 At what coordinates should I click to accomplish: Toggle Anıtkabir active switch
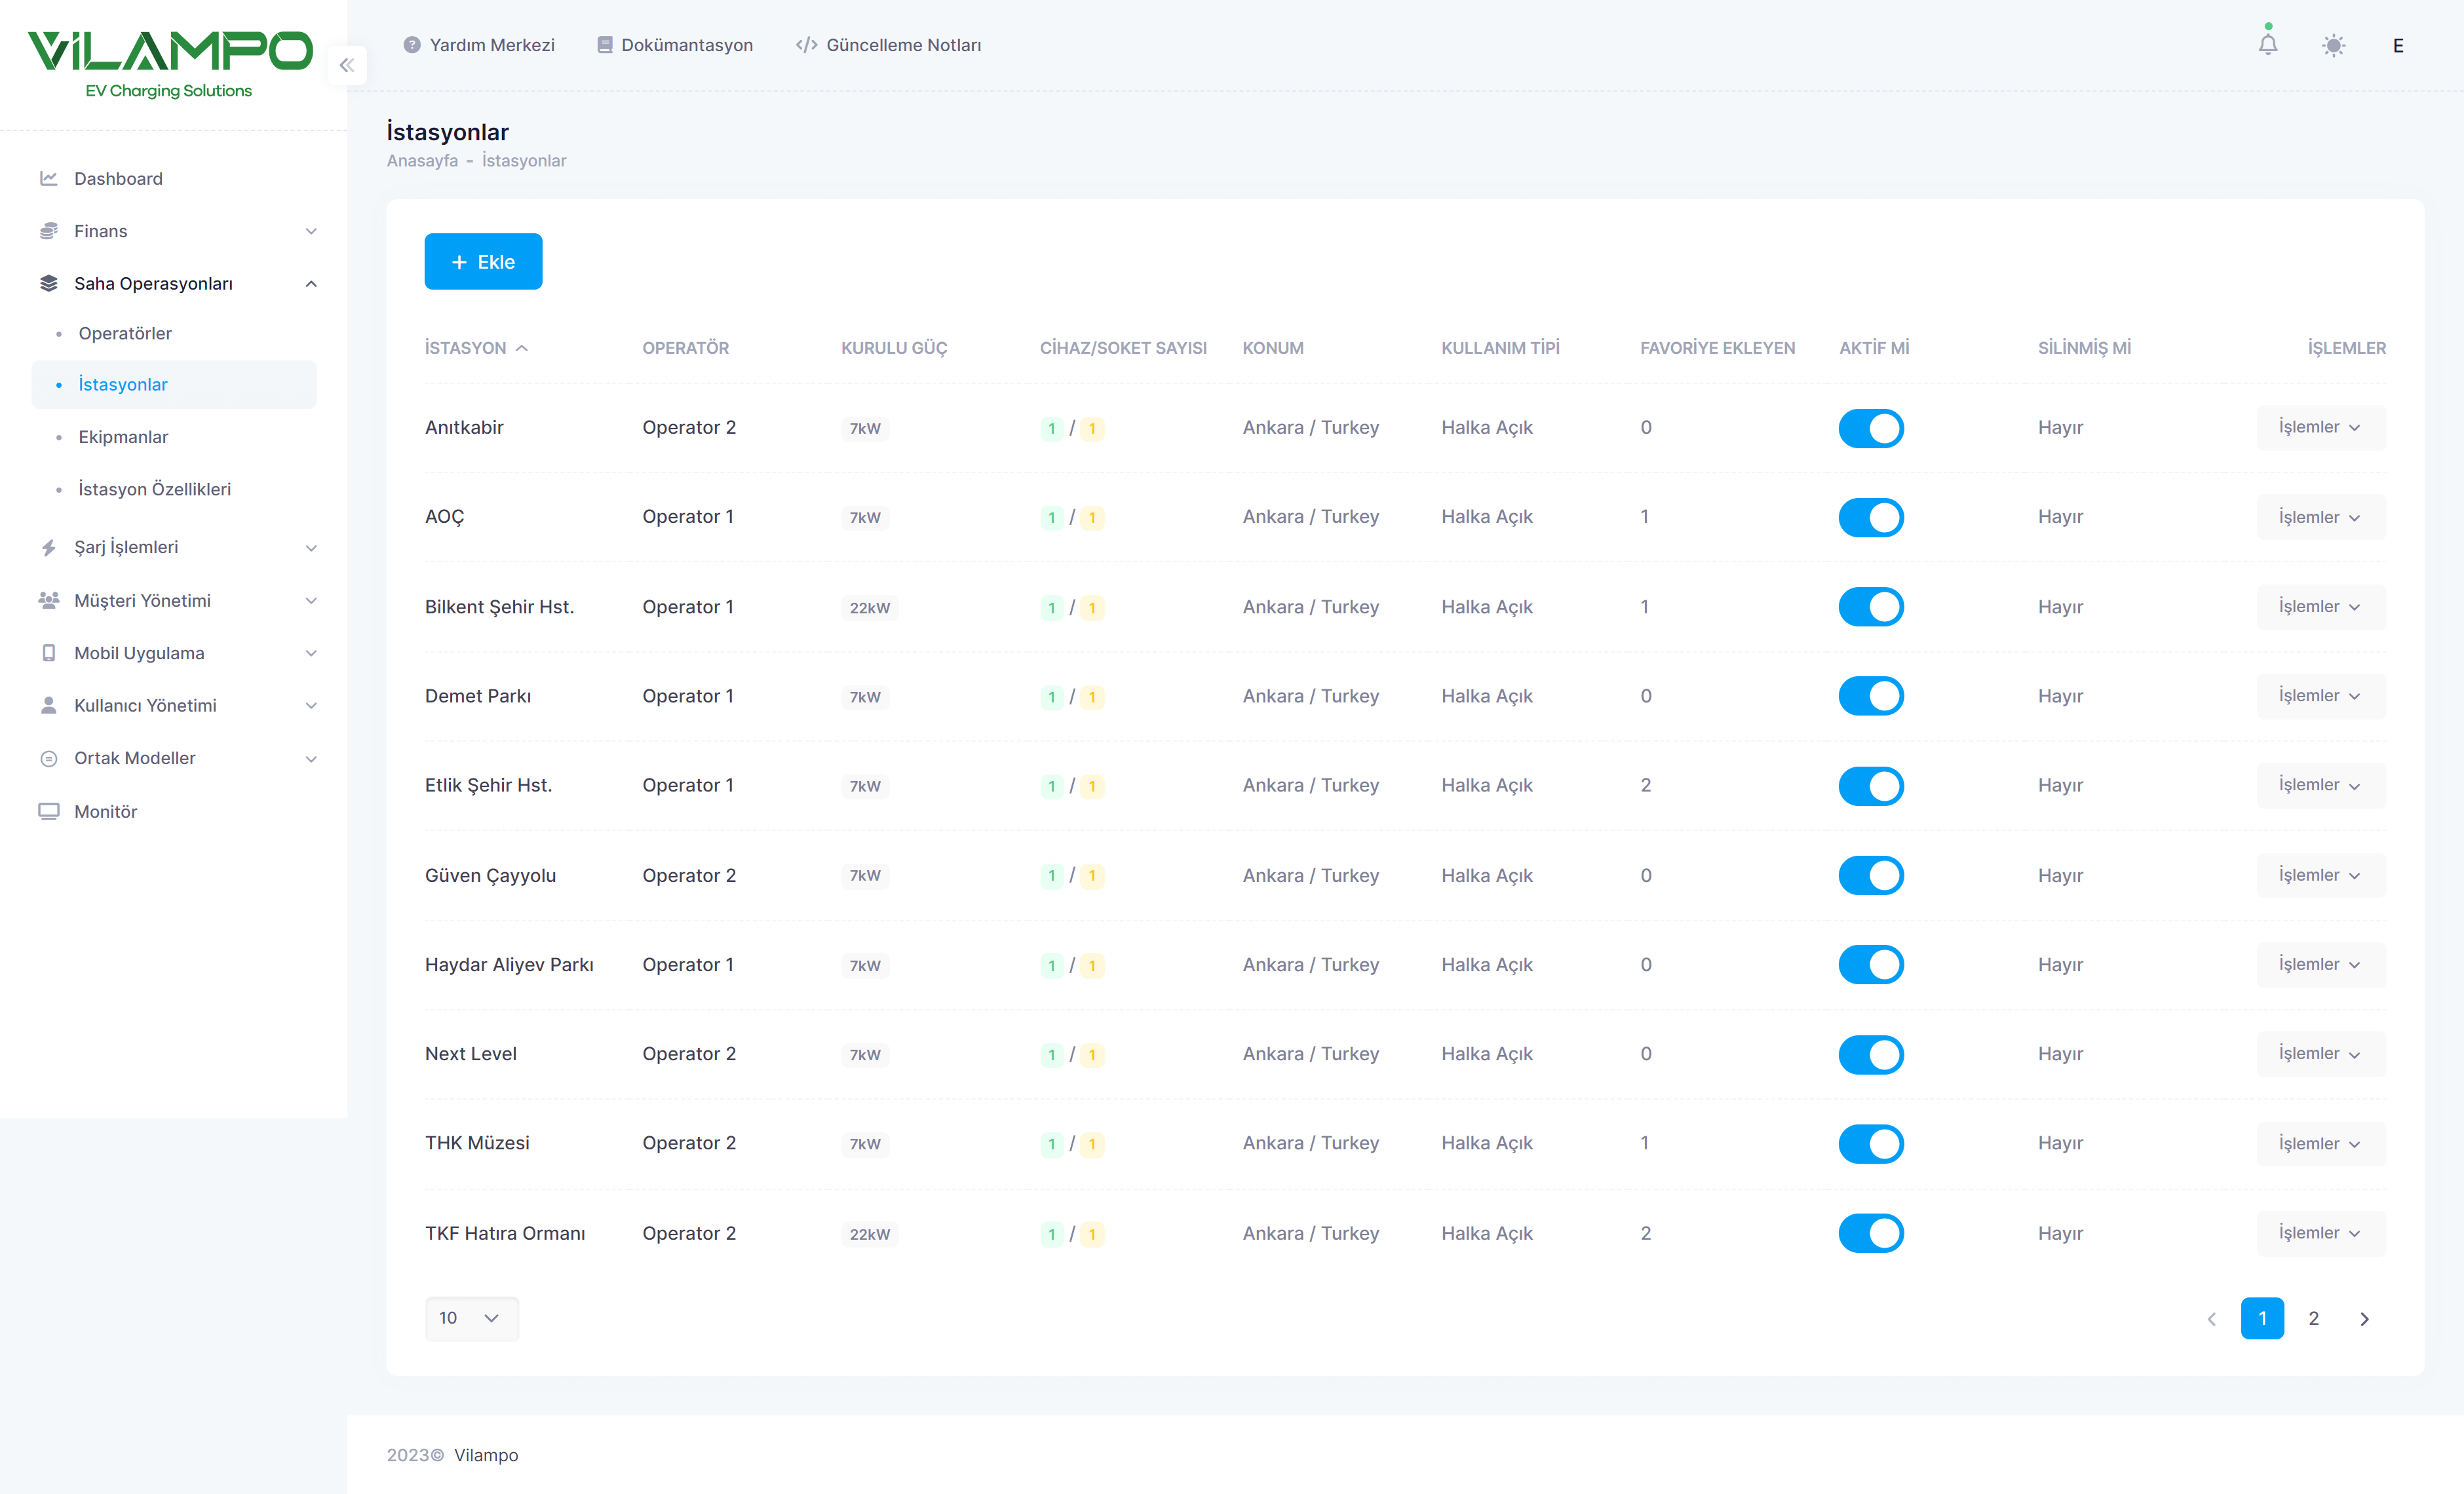point(1870,428)
